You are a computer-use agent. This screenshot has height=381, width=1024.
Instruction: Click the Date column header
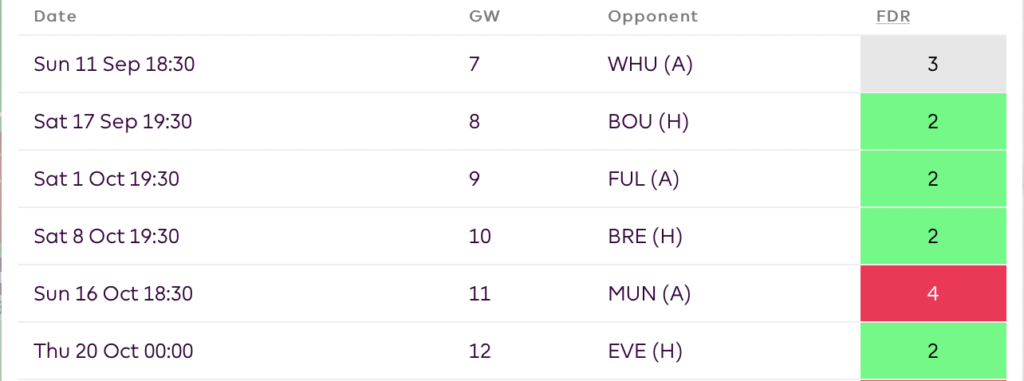pyautogui.click(x=55, y=16)
